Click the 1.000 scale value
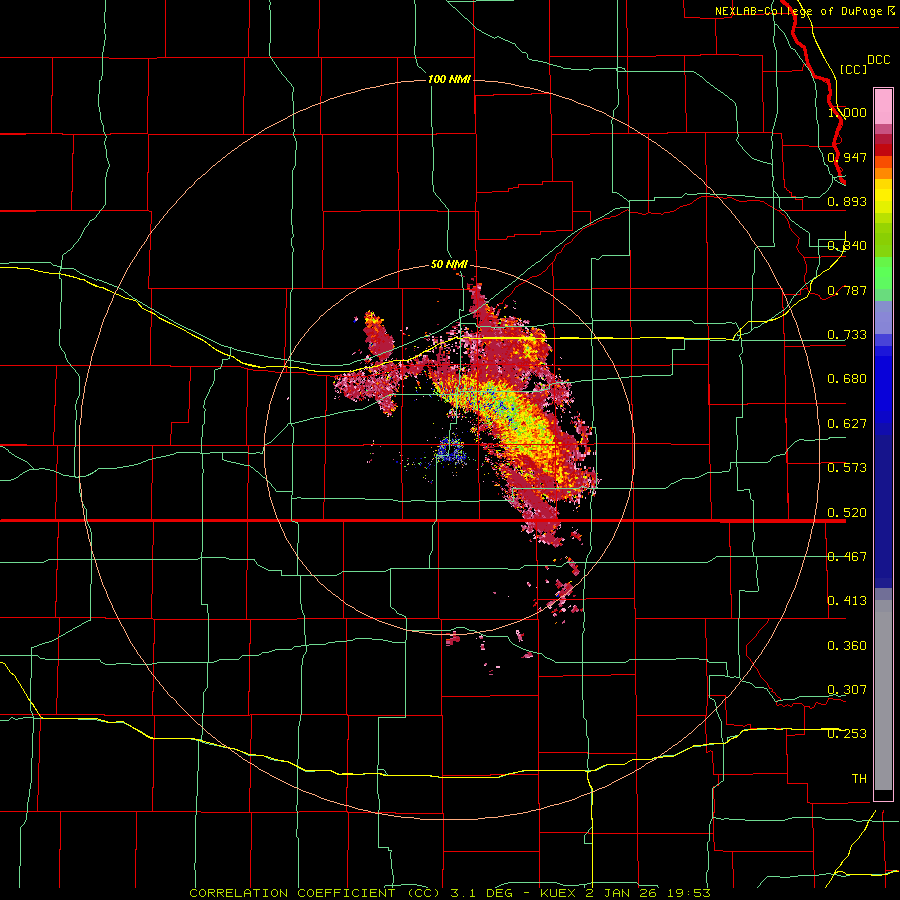The height and width of the screenshot is (900, 900). 847,112
